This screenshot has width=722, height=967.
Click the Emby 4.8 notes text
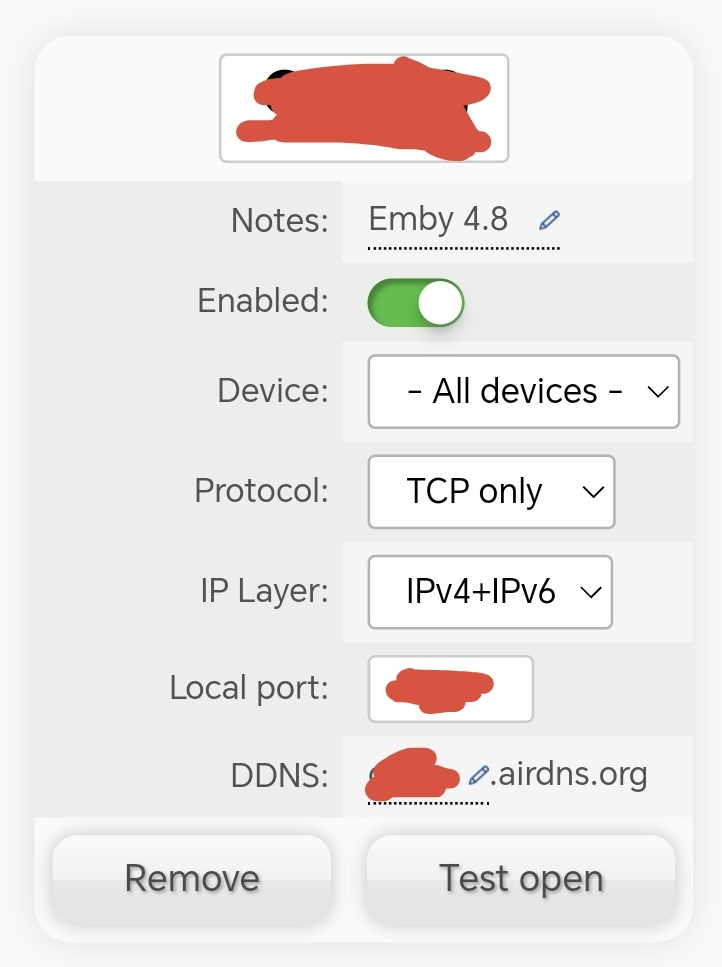438,219
